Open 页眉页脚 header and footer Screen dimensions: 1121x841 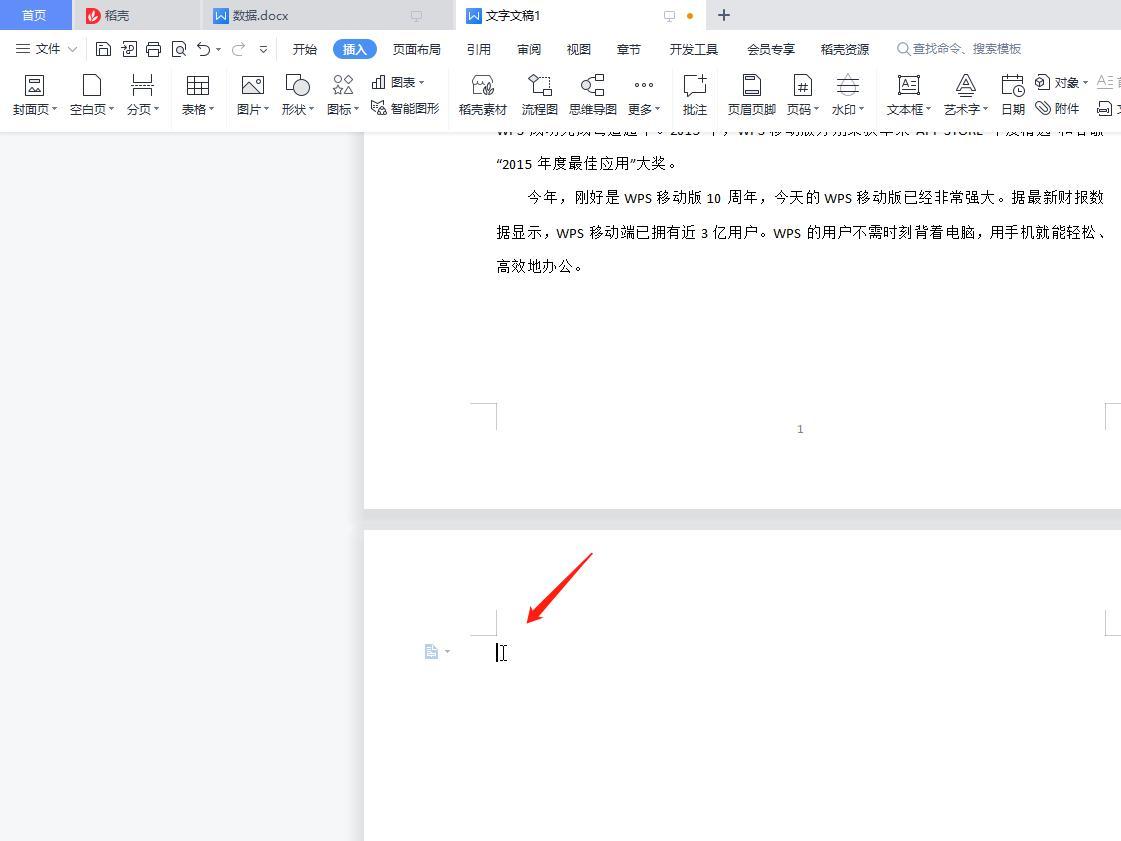(751, 95)
